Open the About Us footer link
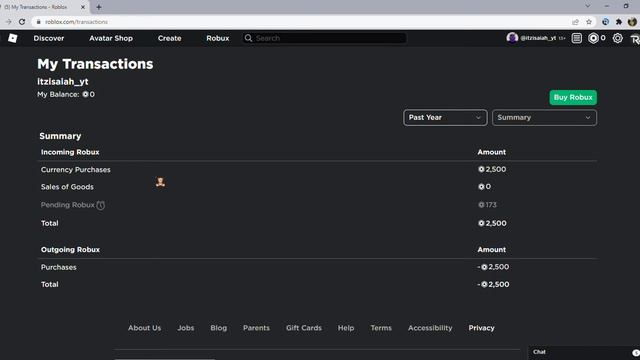The image size is (640, 360). click(144, 328)
